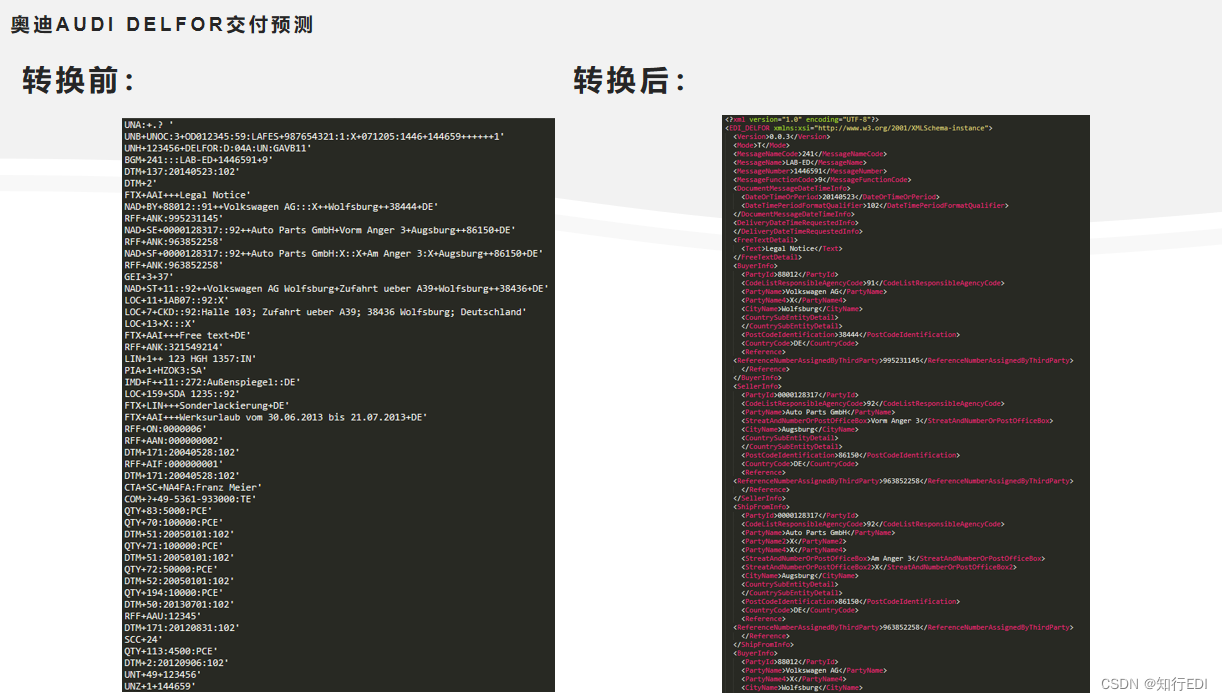Viewport: 1222px width, 700px height.
Task: Click the 'QTY+70:100000:PCE' line
Action: [x=174, y=522]
